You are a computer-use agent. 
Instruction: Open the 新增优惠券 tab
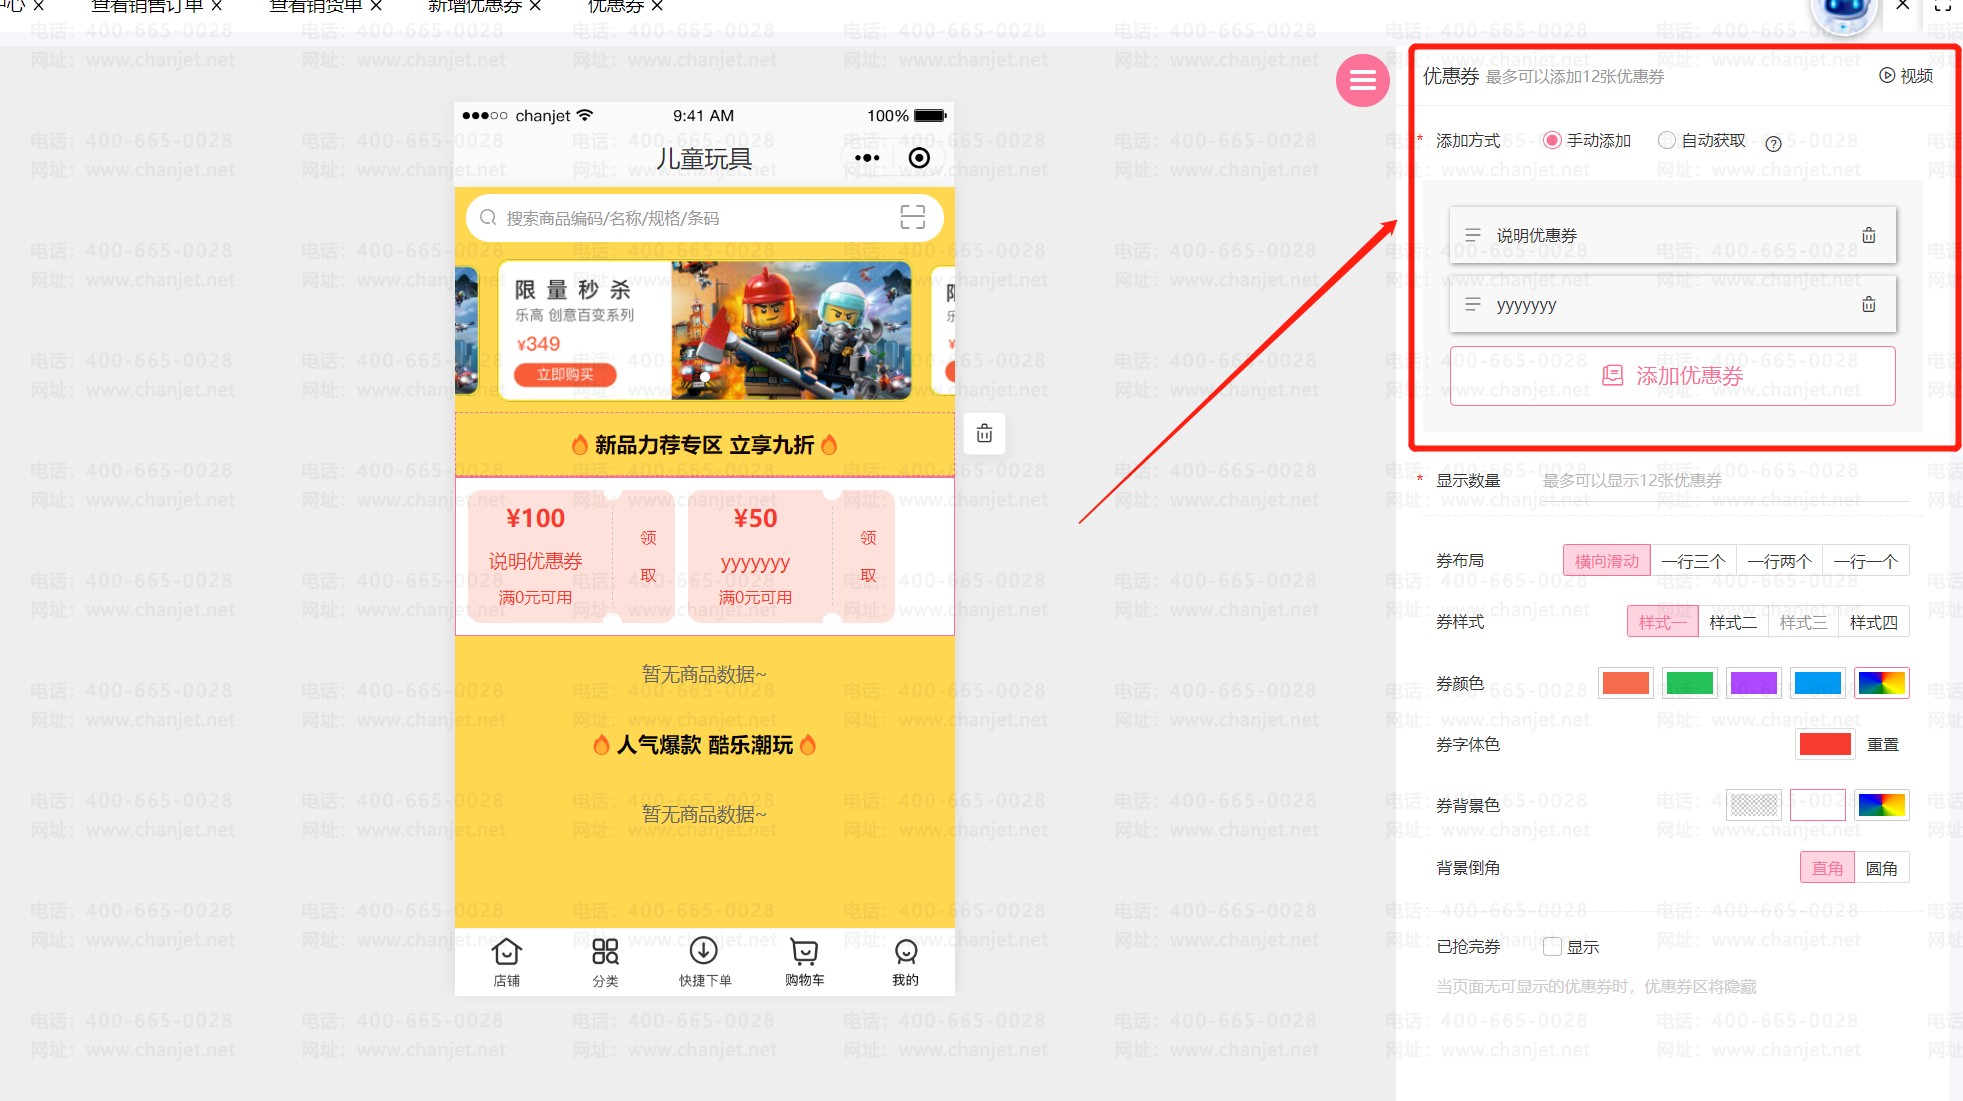(474, 6)
